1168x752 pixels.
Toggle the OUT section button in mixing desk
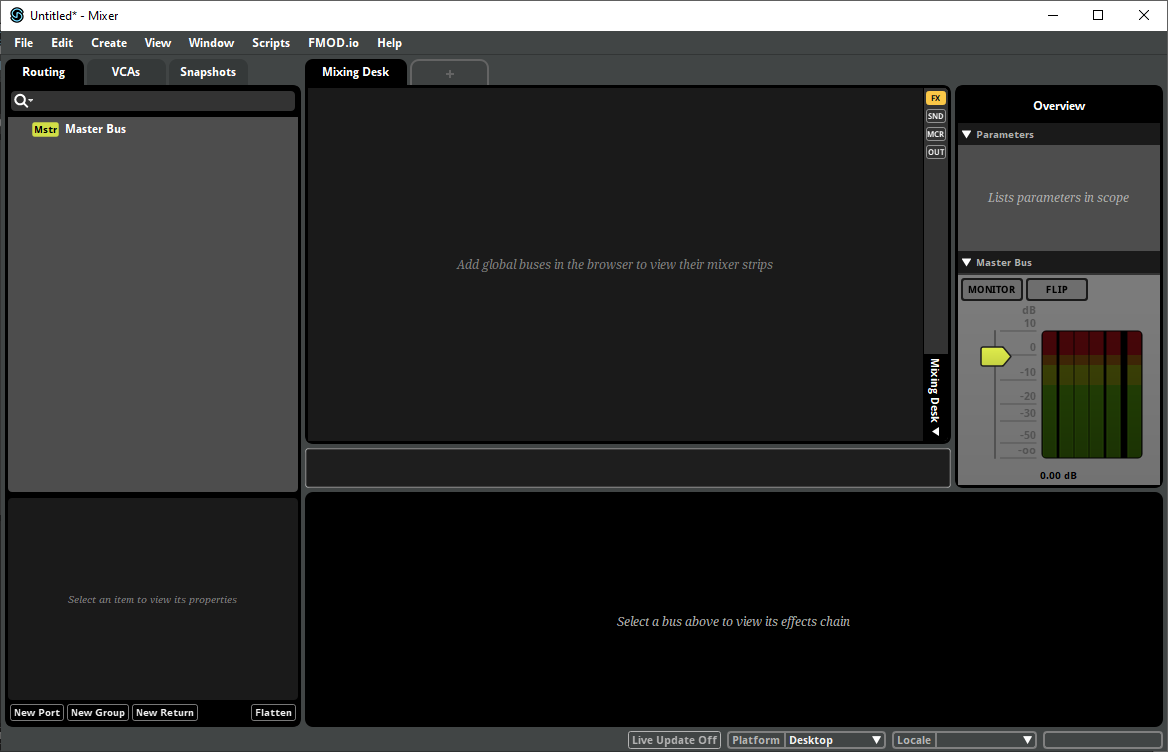(936, 152)
